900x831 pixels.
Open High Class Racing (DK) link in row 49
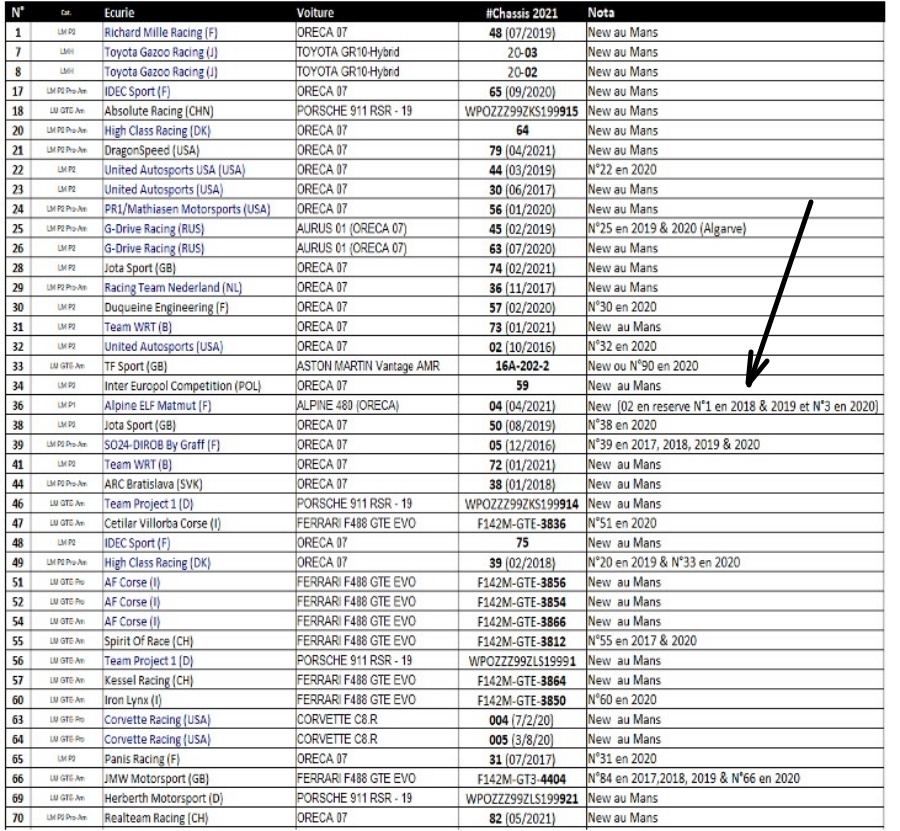(157, 562)
